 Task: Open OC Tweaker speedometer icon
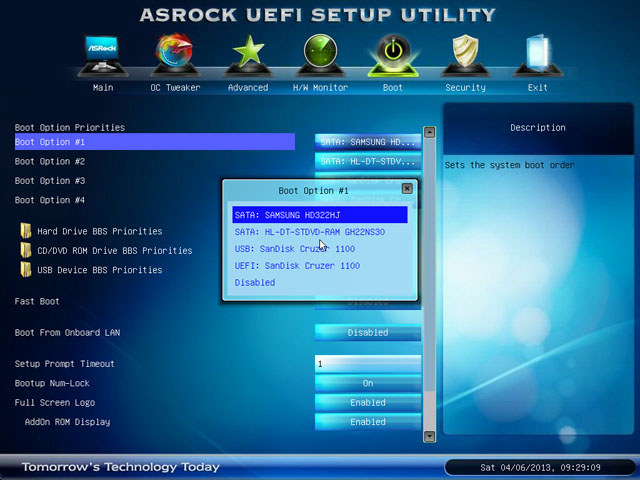point(175,55)
